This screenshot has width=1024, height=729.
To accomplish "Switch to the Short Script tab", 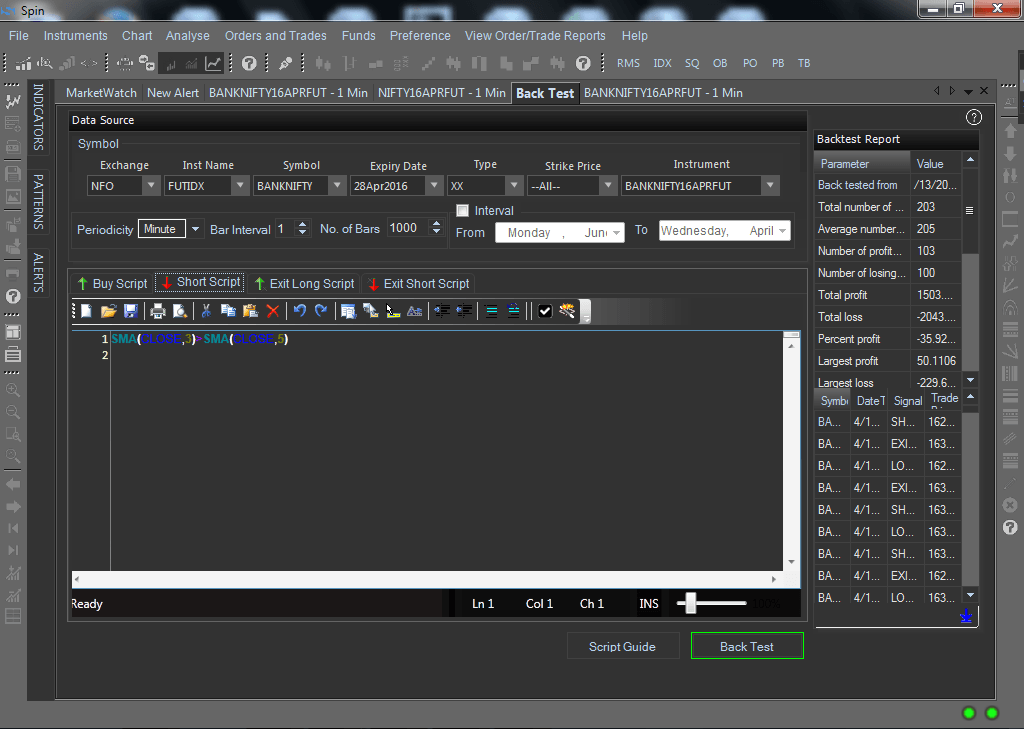I will click(x=200, y=283).
